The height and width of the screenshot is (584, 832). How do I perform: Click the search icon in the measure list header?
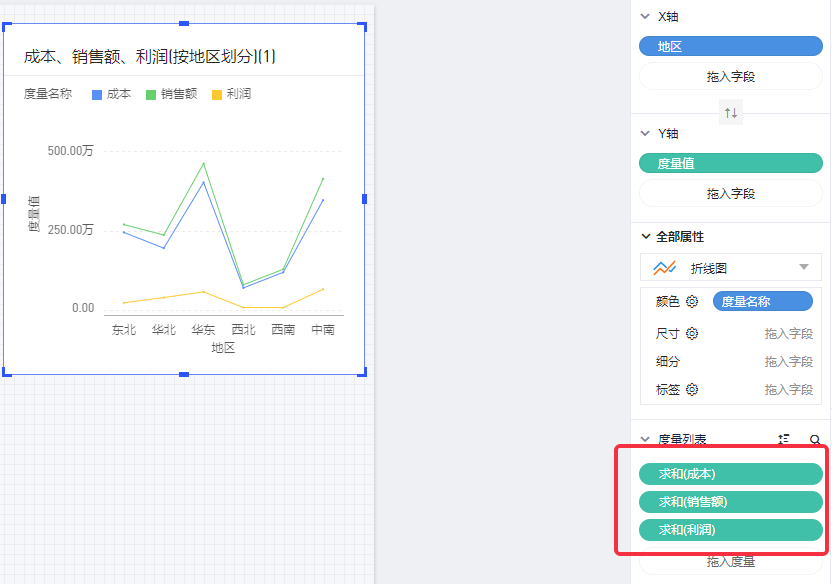[x=815, y=439]
